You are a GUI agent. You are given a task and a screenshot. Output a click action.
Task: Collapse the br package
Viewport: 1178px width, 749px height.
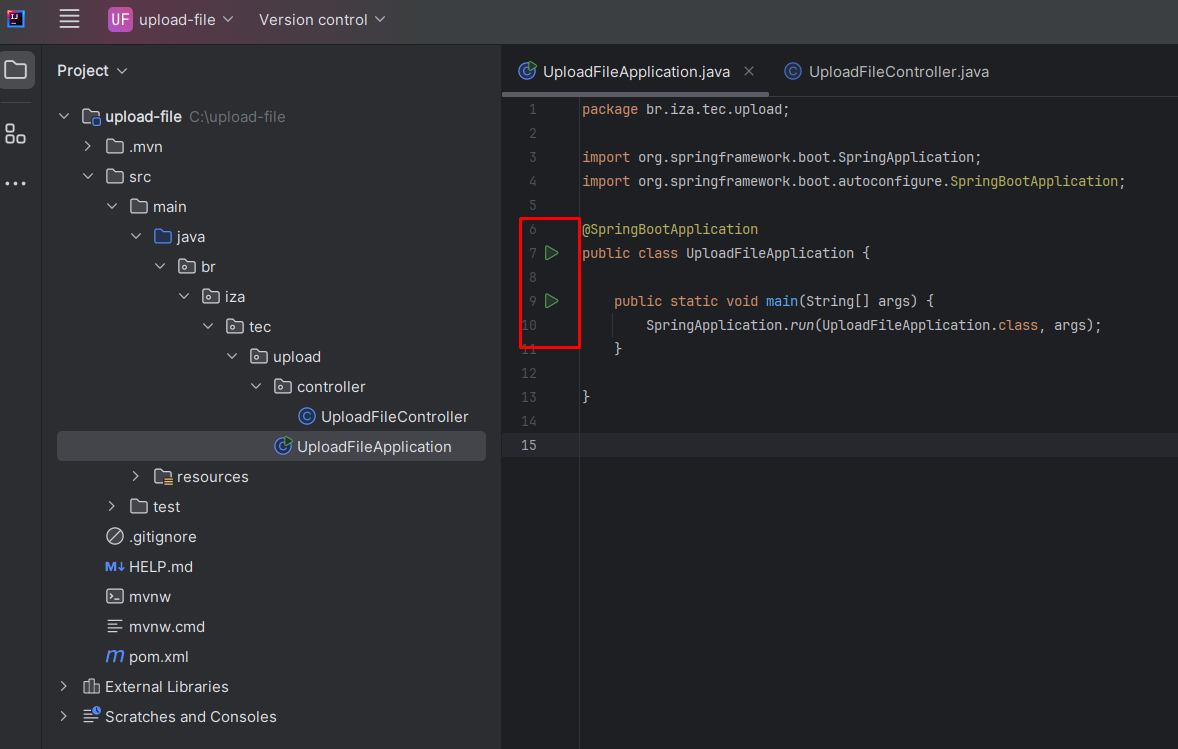160,267
